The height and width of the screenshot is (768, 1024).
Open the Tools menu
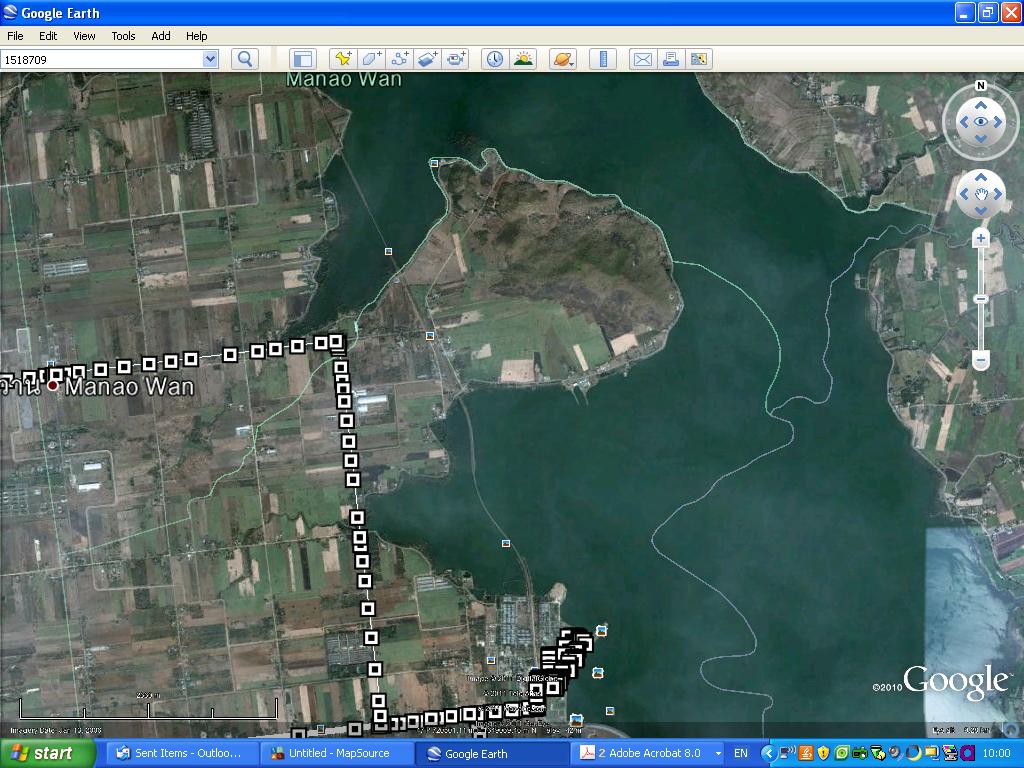point(123,36)
